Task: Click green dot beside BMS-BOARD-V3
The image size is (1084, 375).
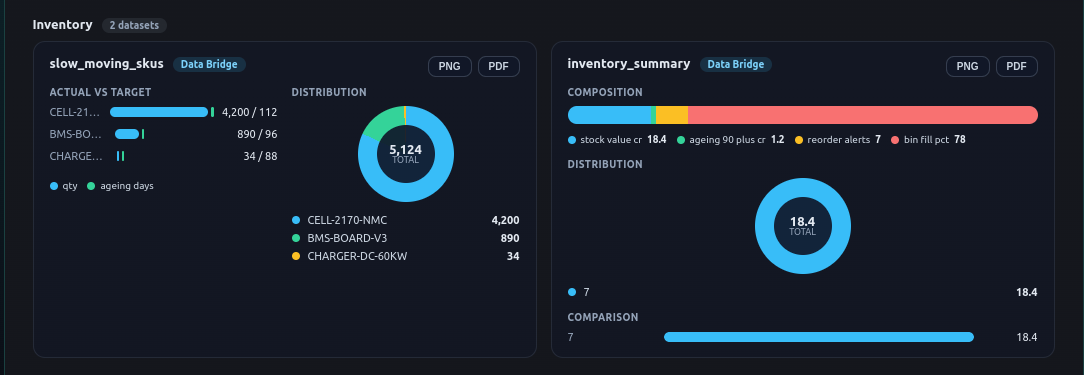Action: point(296,238)
